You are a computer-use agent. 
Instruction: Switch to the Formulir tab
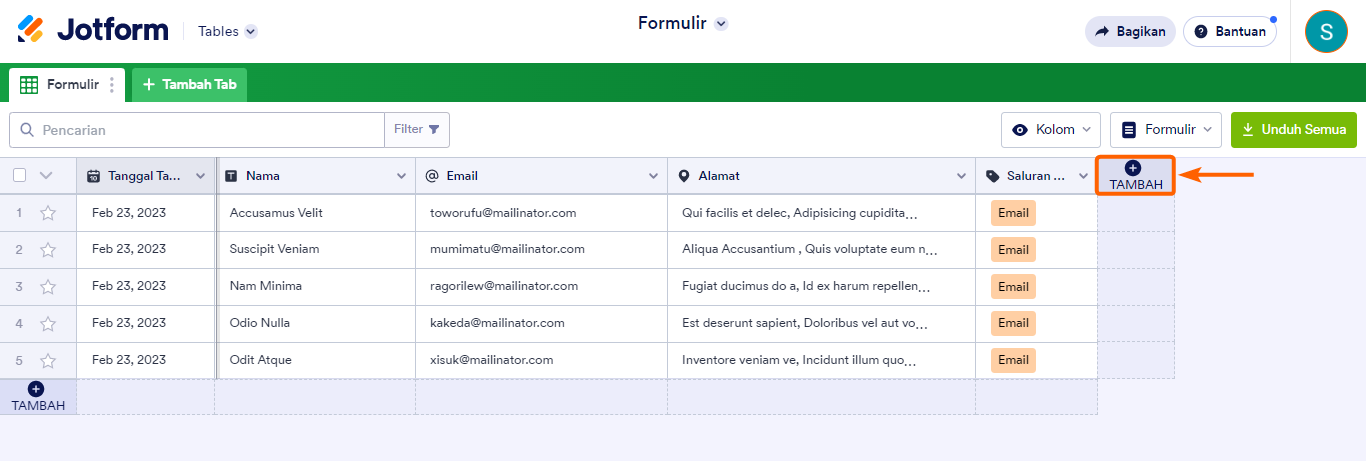[60, 85]
